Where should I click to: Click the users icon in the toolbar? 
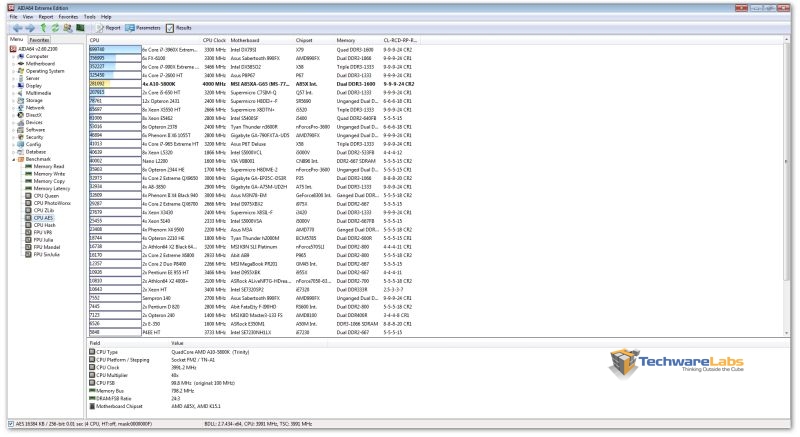click(x=68, y=28)
